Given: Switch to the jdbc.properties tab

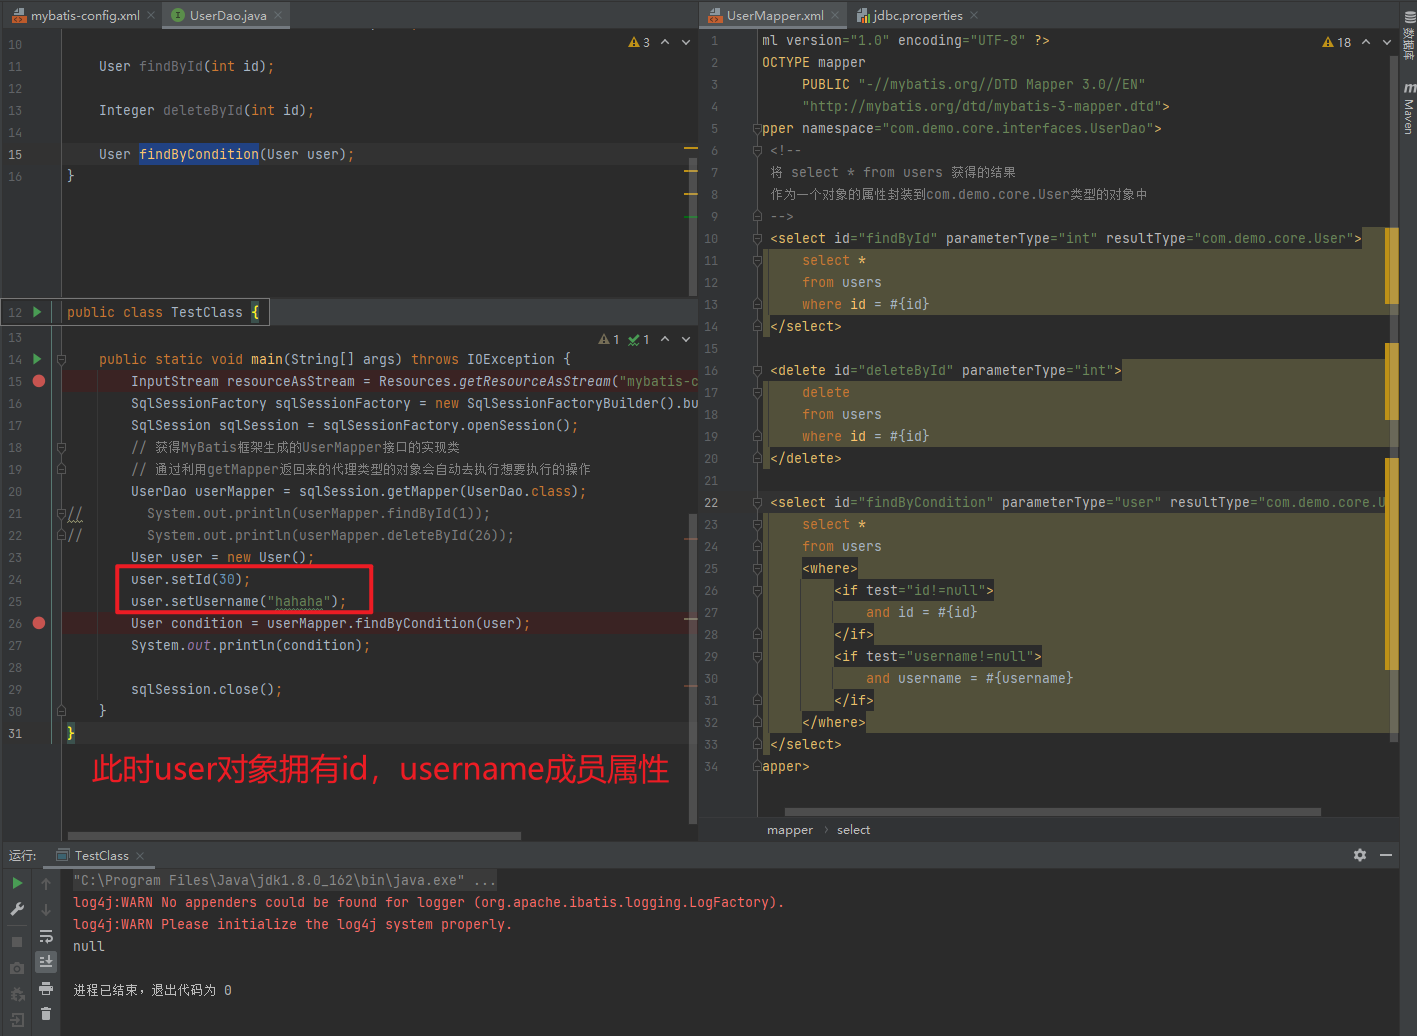Looking at the screenshot, I should pos(916,15).
